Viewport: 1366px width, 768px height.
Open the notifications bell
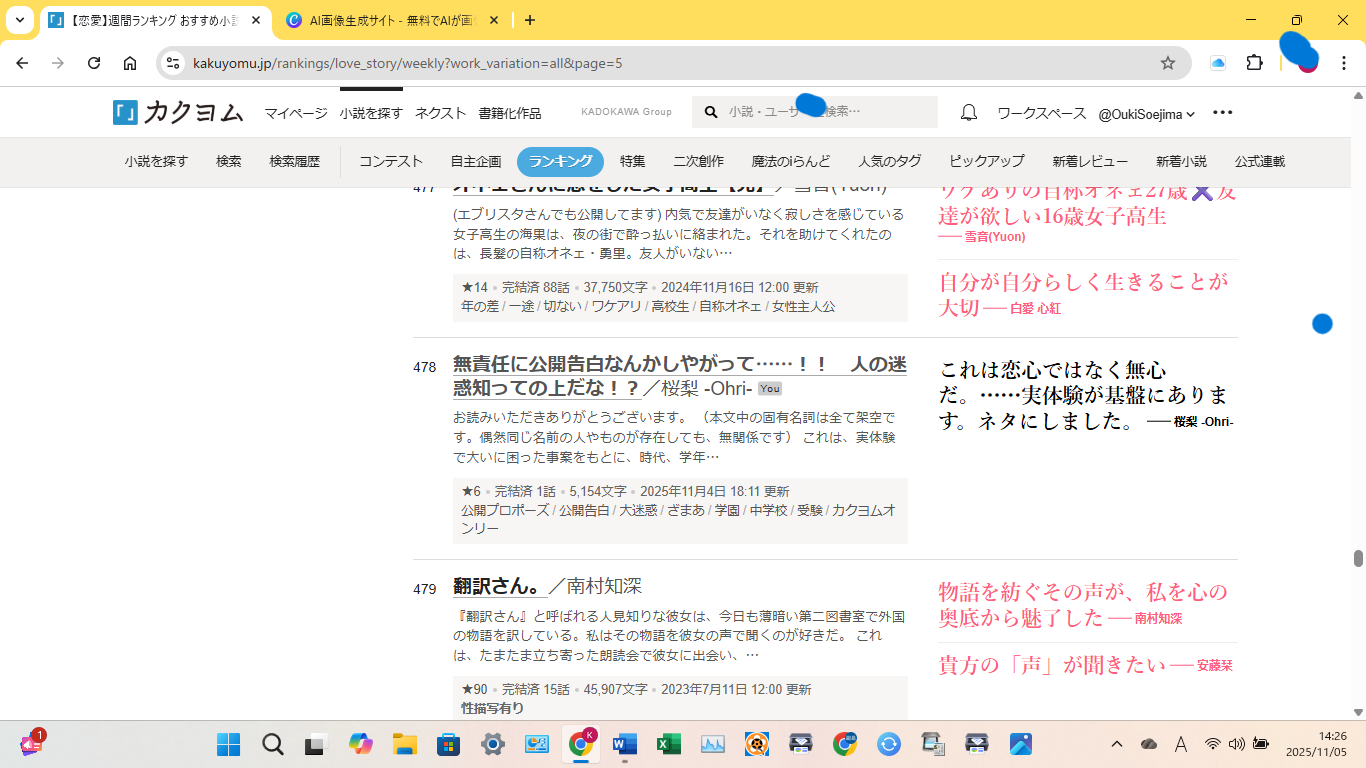(x=968, y=113)
